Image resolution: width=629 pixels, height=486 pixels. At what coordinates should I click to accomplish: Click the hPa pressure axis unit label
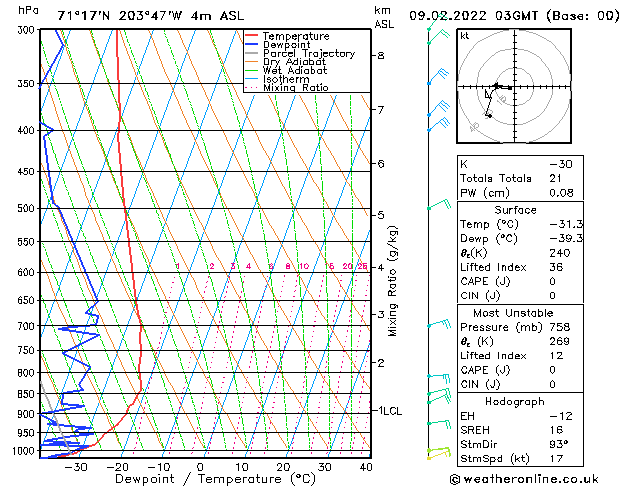click(28, 11)
